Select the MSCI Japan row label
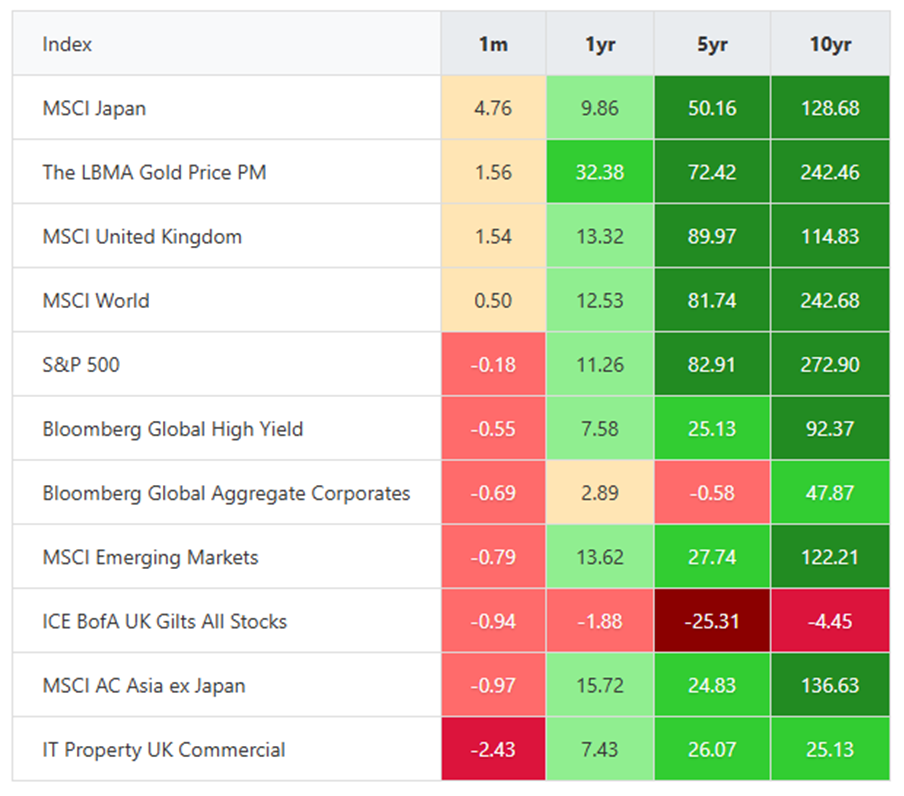The width and height of the screenshot is (904, 796). coord(91,107)
